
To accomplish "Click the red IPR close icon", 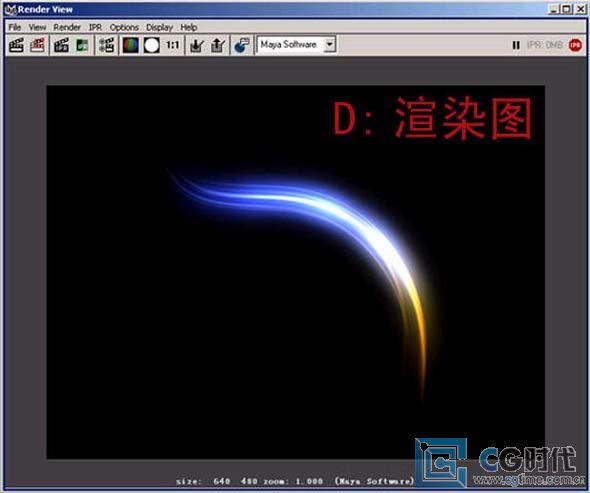I will coord(575,45).
